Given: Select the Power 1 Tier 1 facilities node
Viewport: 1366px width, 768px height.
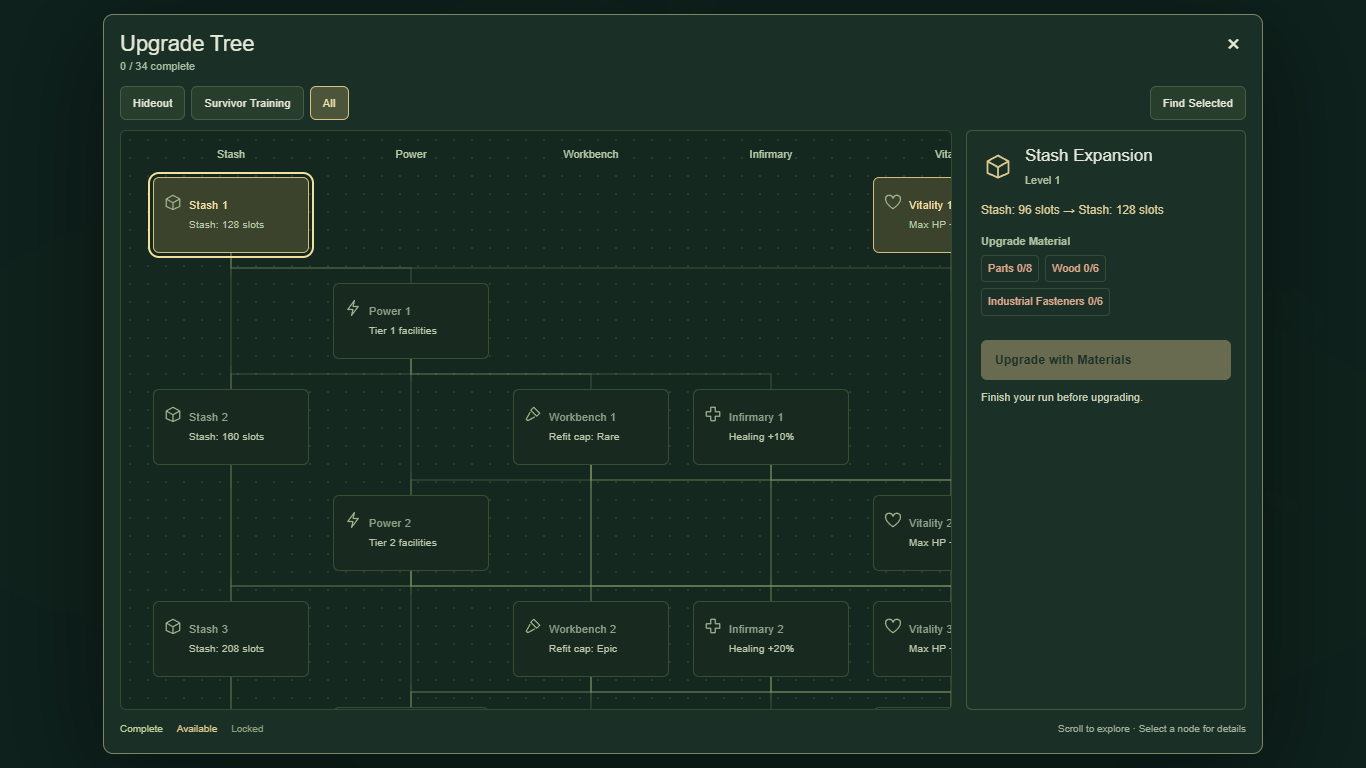Looking at the screenshot, I should tap(411, 321).
